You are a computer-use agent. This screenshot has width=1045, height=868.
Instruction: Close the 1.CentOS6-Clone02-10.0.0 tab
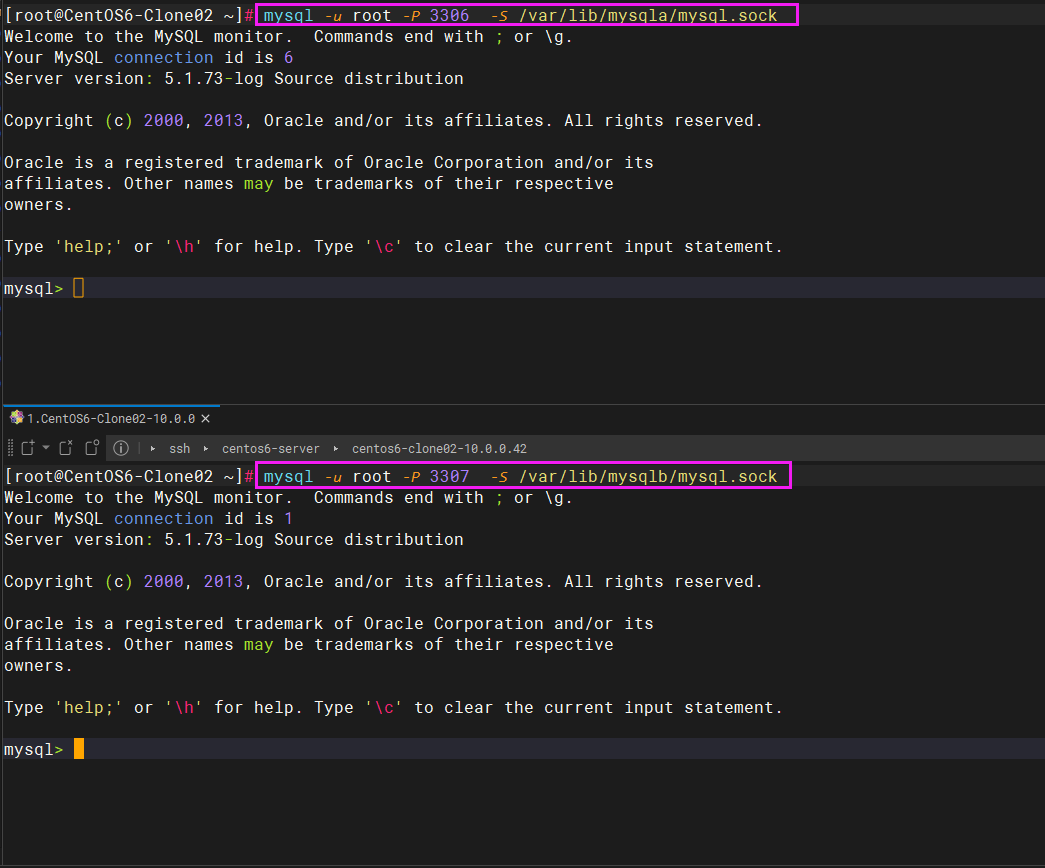click(206, 419)
